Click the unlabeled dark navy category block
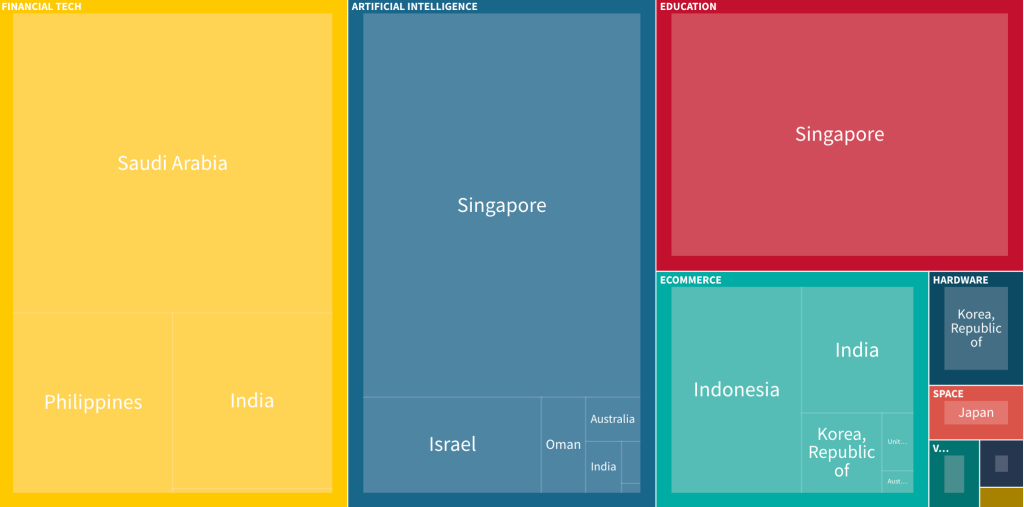Image resolution: width=1024 pixels, height=507 pixels. [x=1001, y=463]
